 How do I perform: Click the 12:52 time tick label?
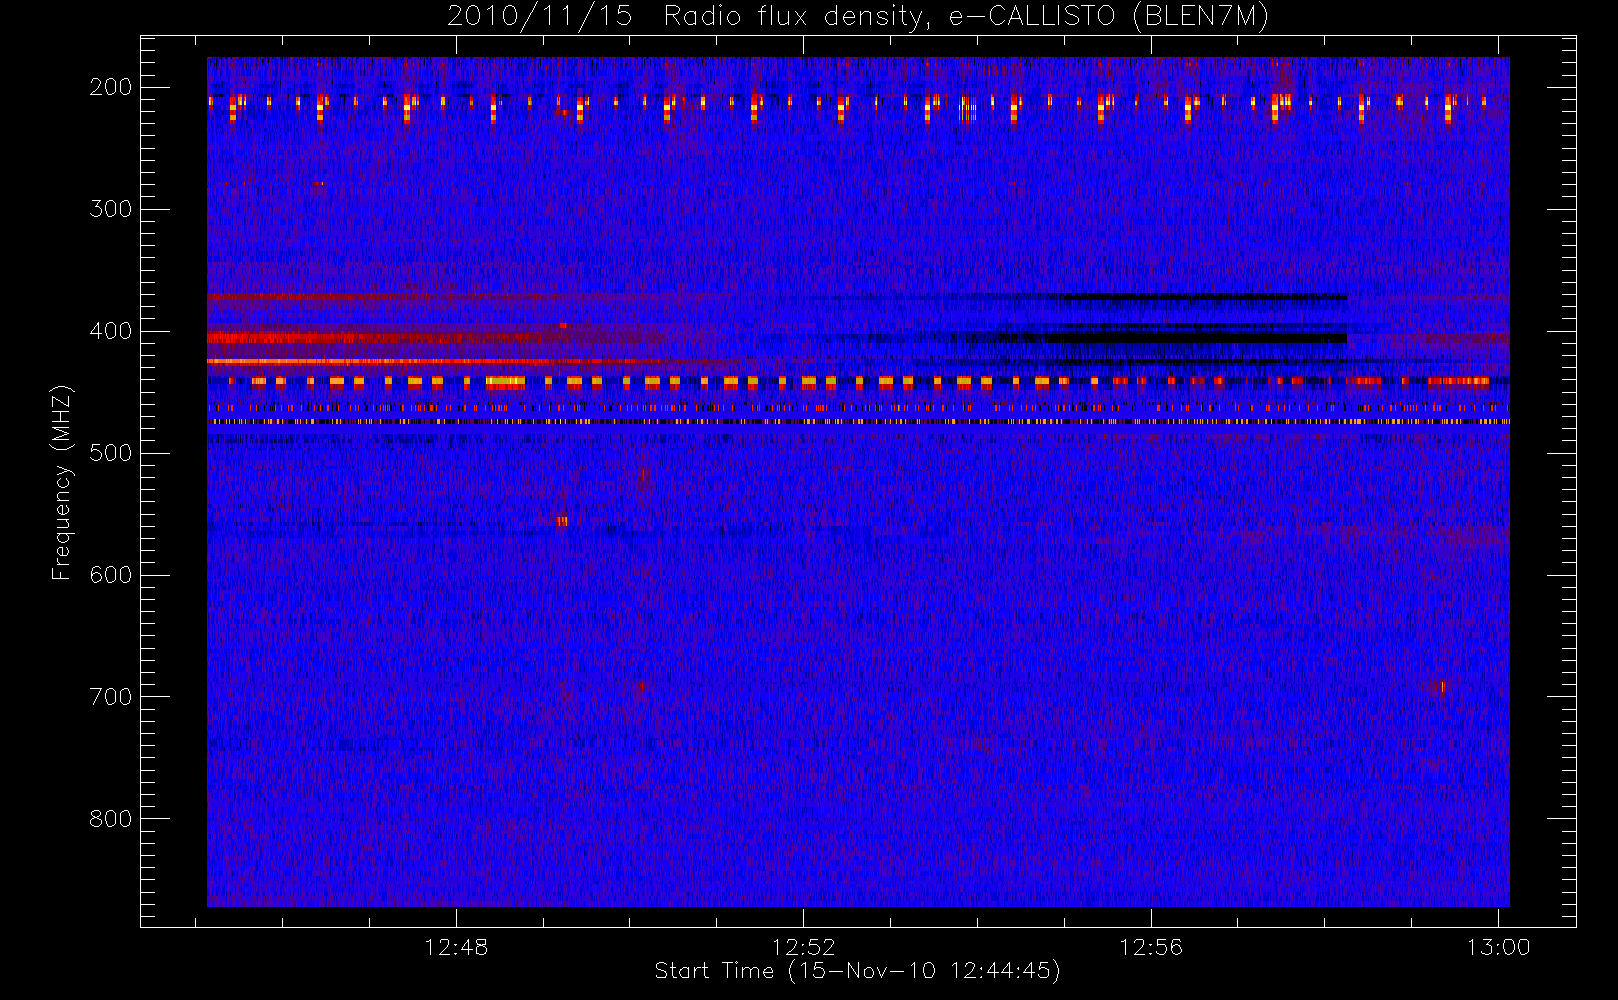tap(803, 947)
